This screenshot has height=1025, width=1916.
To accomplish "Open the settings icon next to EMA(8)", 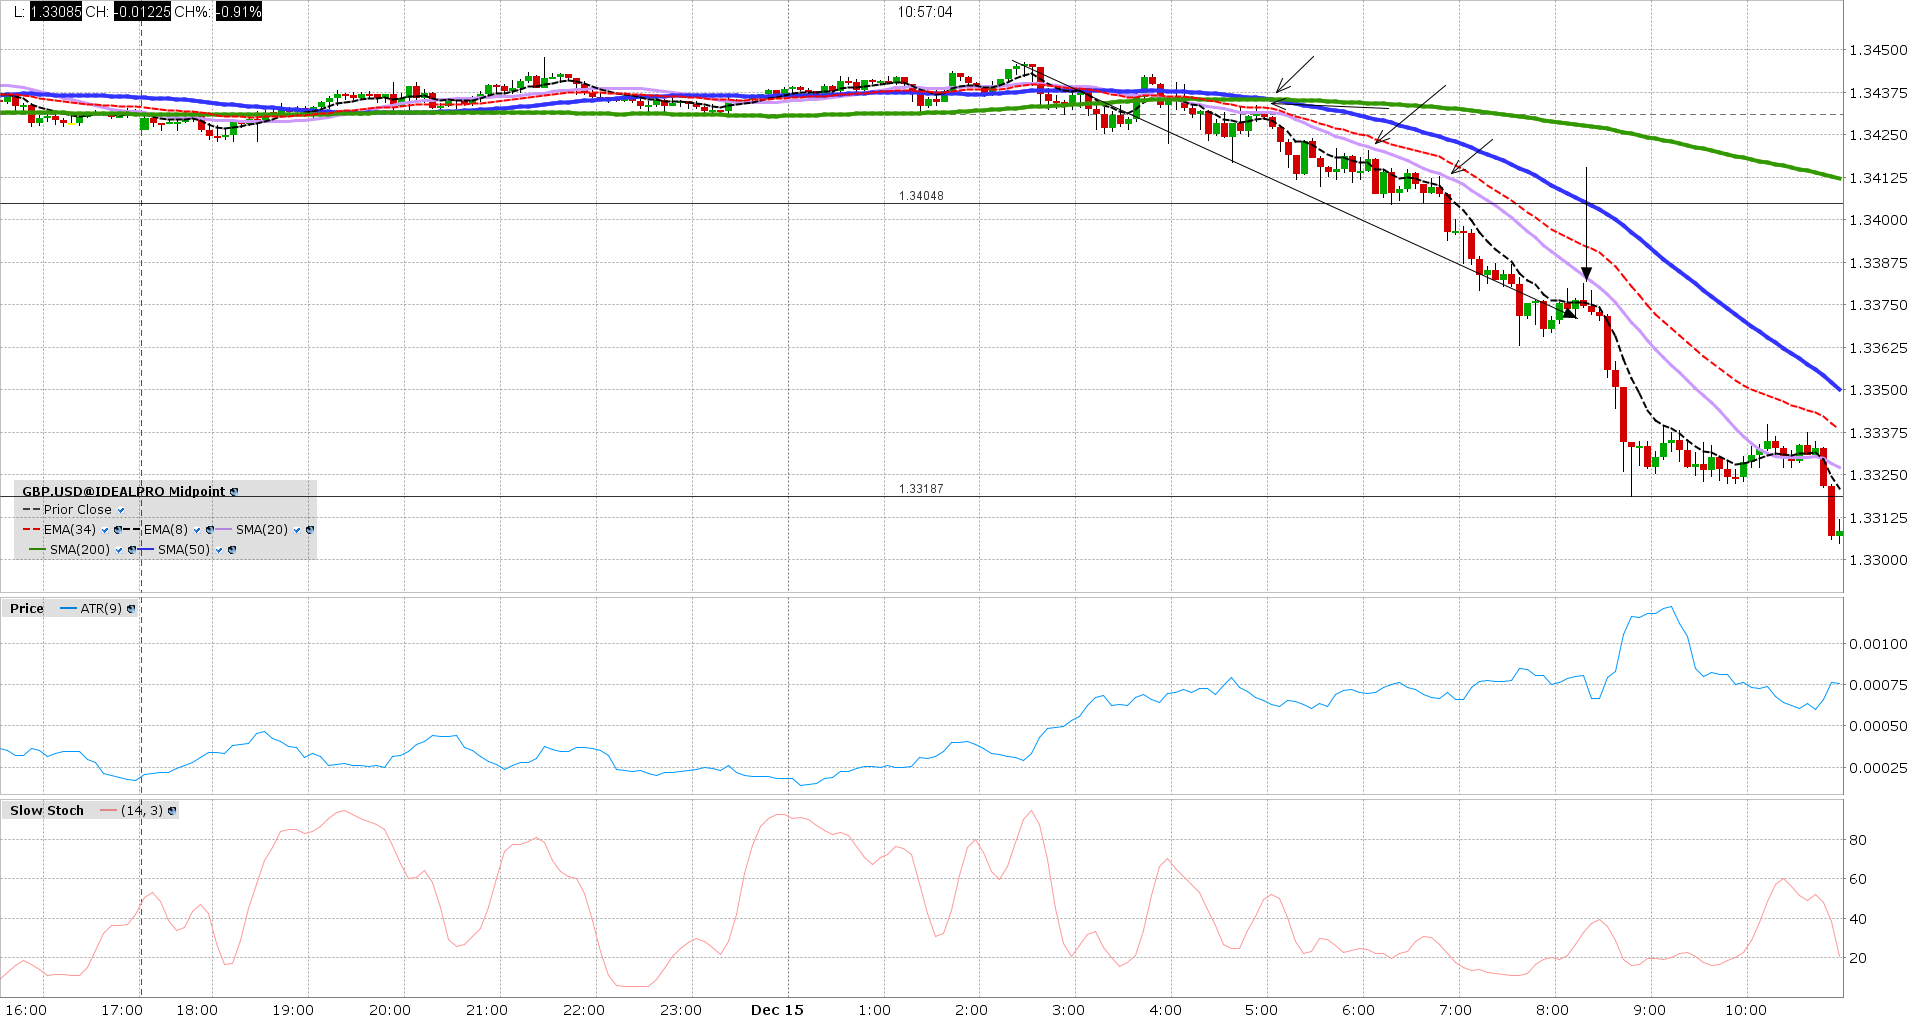I will click(210, 530).
